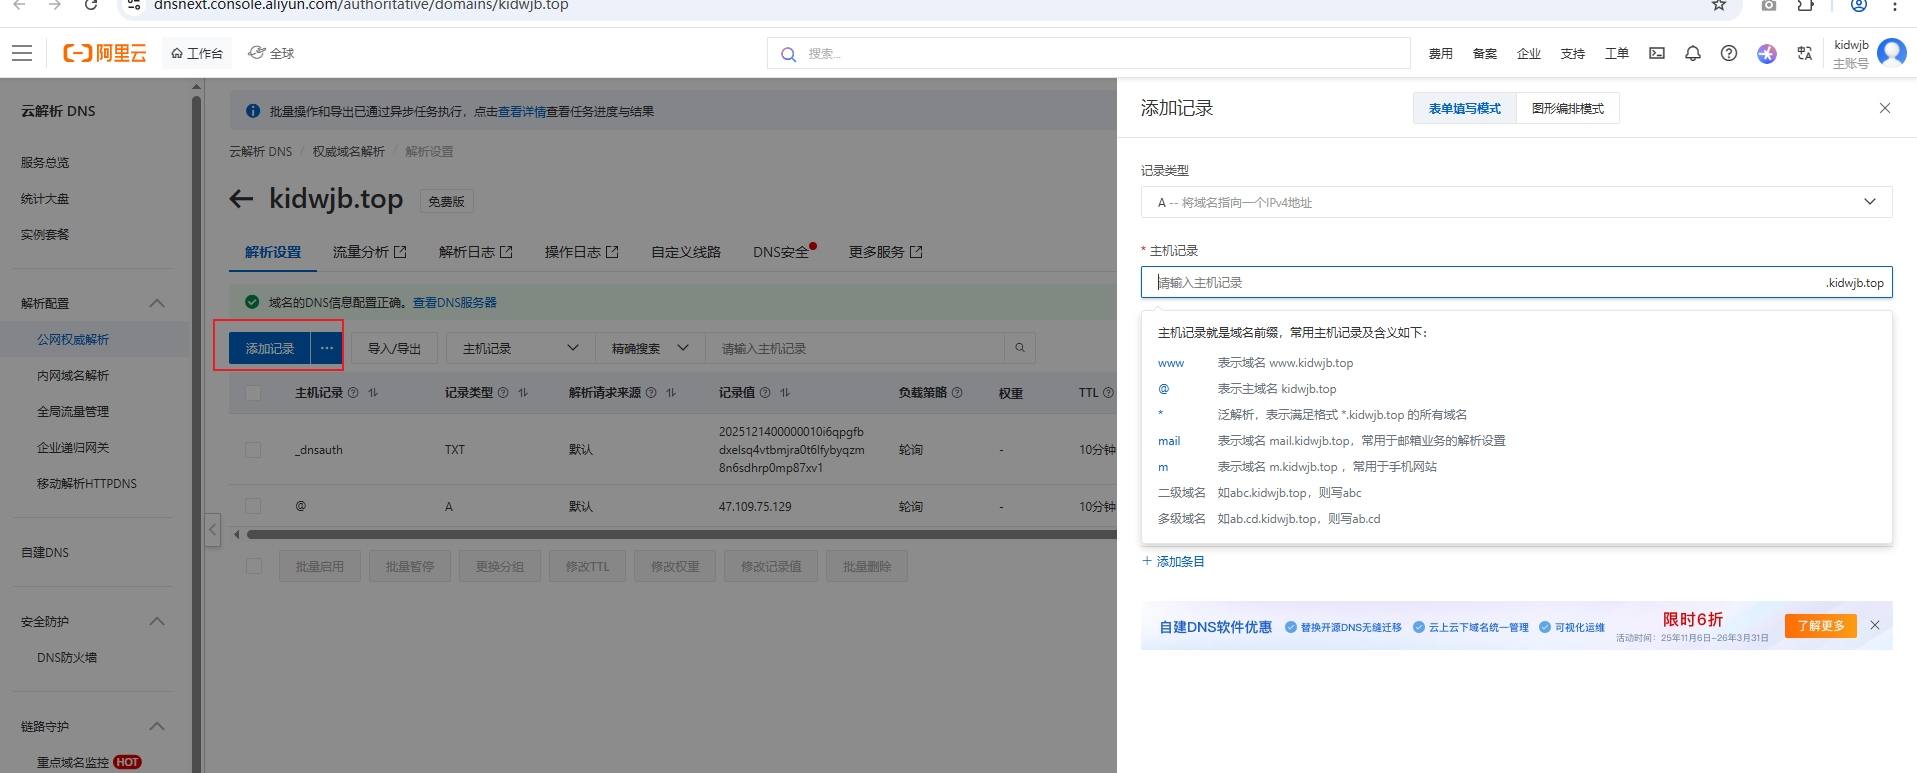This screenshot has width=1917, height=773.
Task: Open the exact search mode dropdown
Action: (650, 348)
